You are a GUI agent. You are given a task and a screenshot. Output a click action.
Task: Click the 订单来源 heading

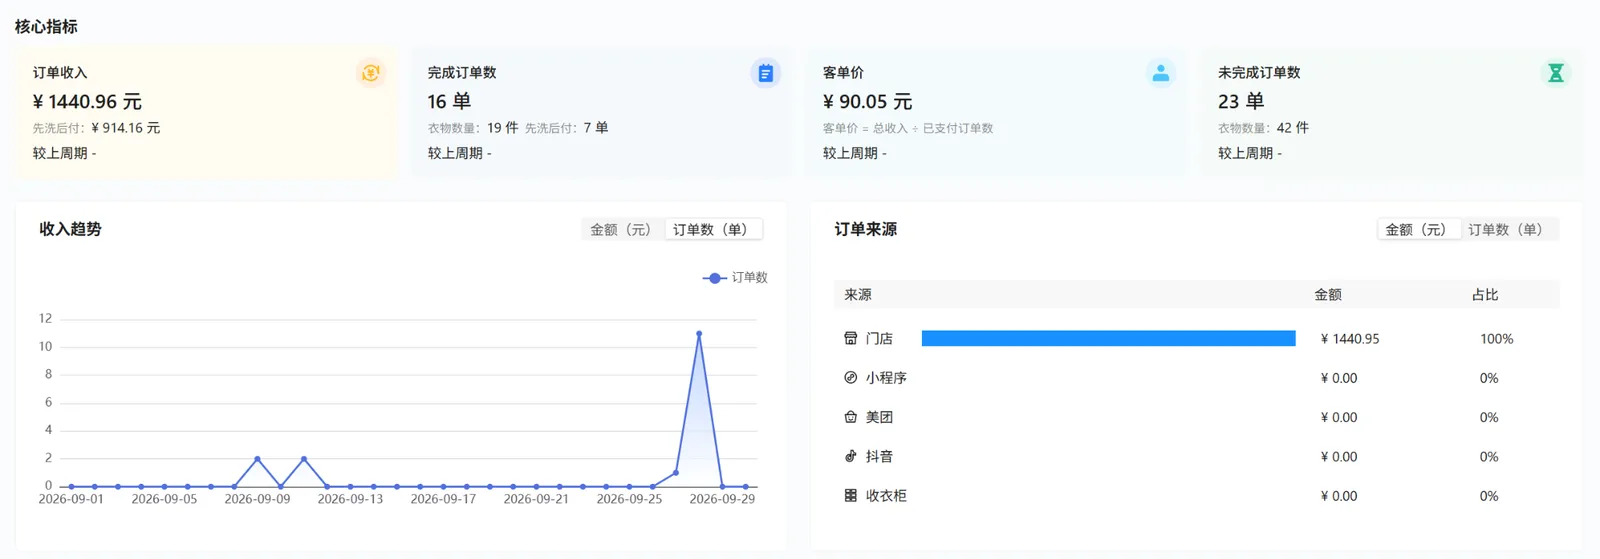coord(866,229)
